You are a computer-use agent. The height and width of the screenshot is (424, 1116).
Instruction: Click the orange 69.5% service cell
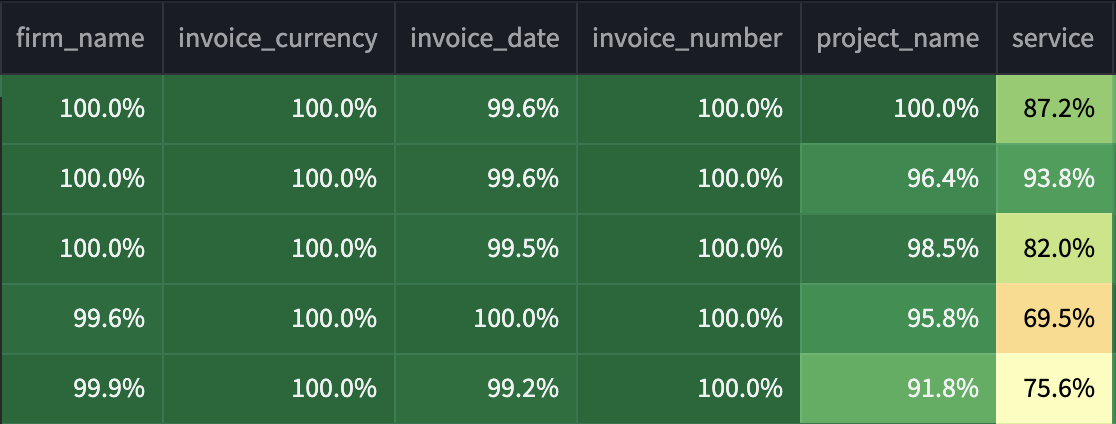1056,319
